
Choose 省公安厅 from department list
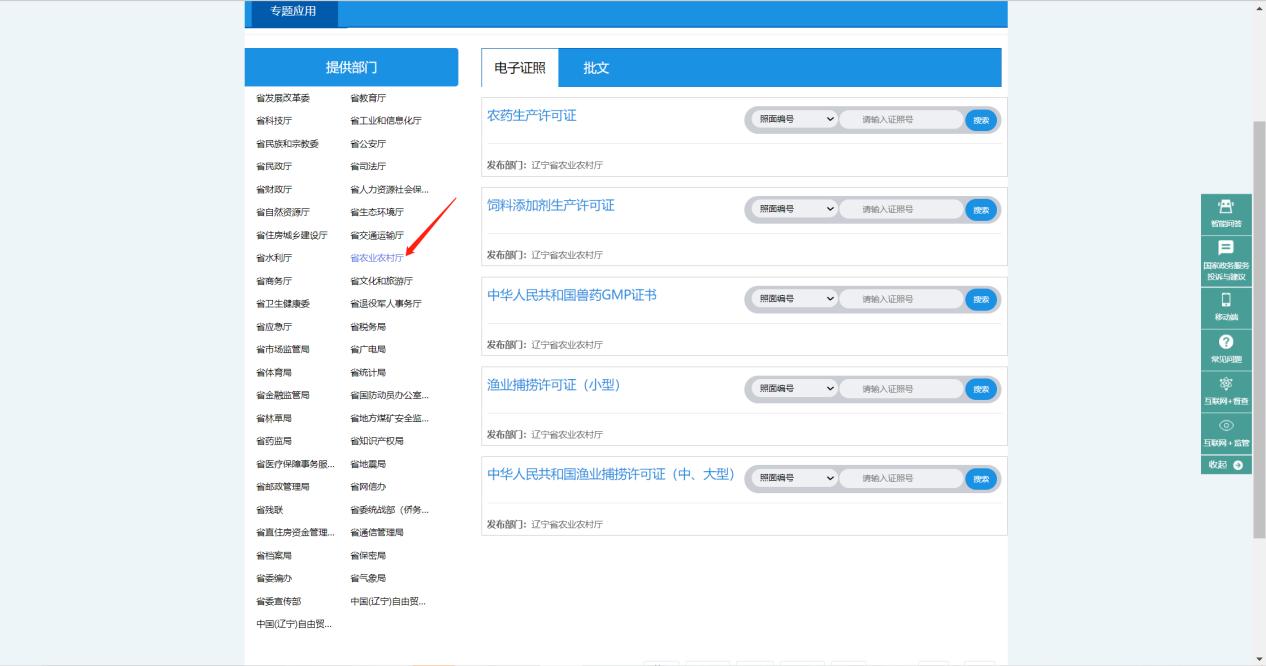(x=368, y=144)
